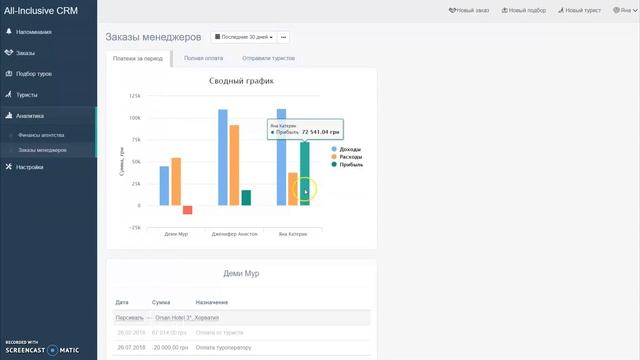Click Дженифер Анистон's blue income bar
This screenshot has width=640, height=360.
(223, 157)
